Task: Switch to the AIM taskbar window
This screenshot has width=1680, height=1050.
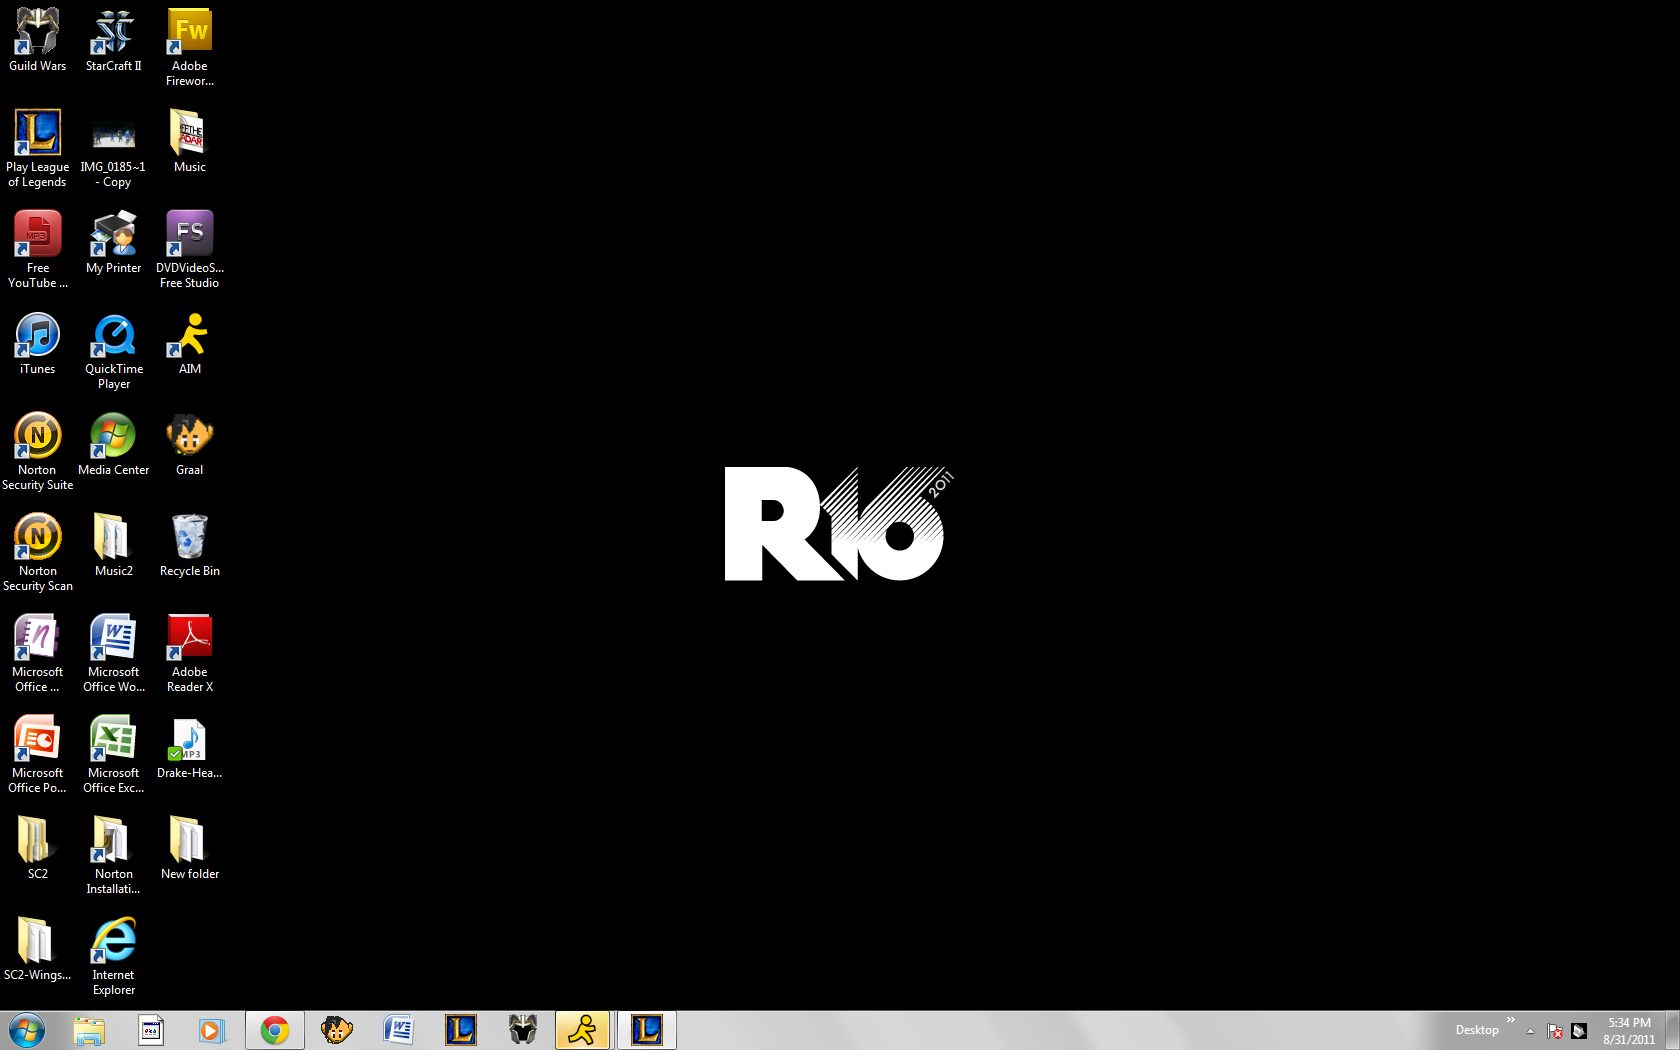Action: 583,1030
